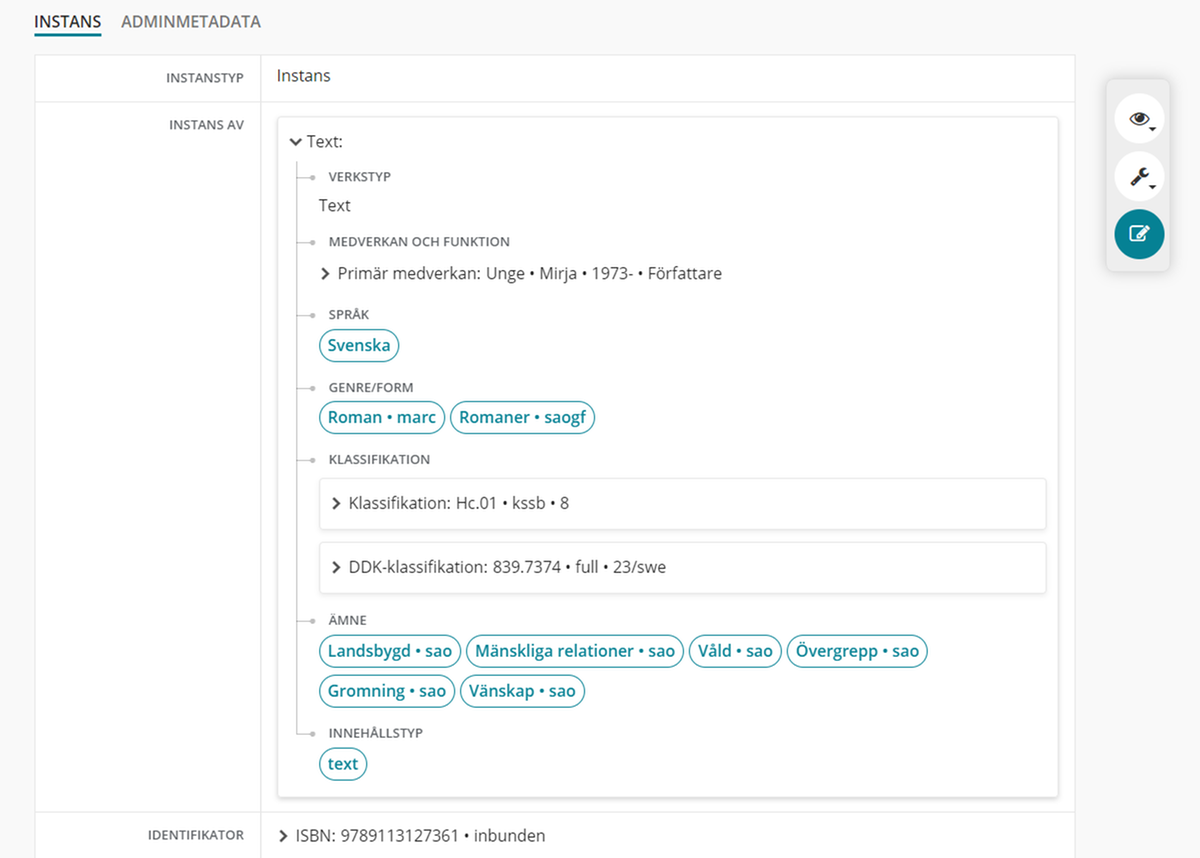
Task: Click the Roman marc genre tag
Action: 382,418
